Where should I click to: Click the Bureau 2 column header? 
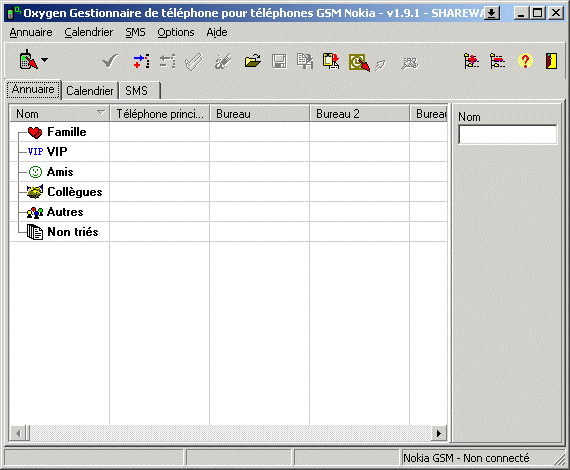coord(360,114)
